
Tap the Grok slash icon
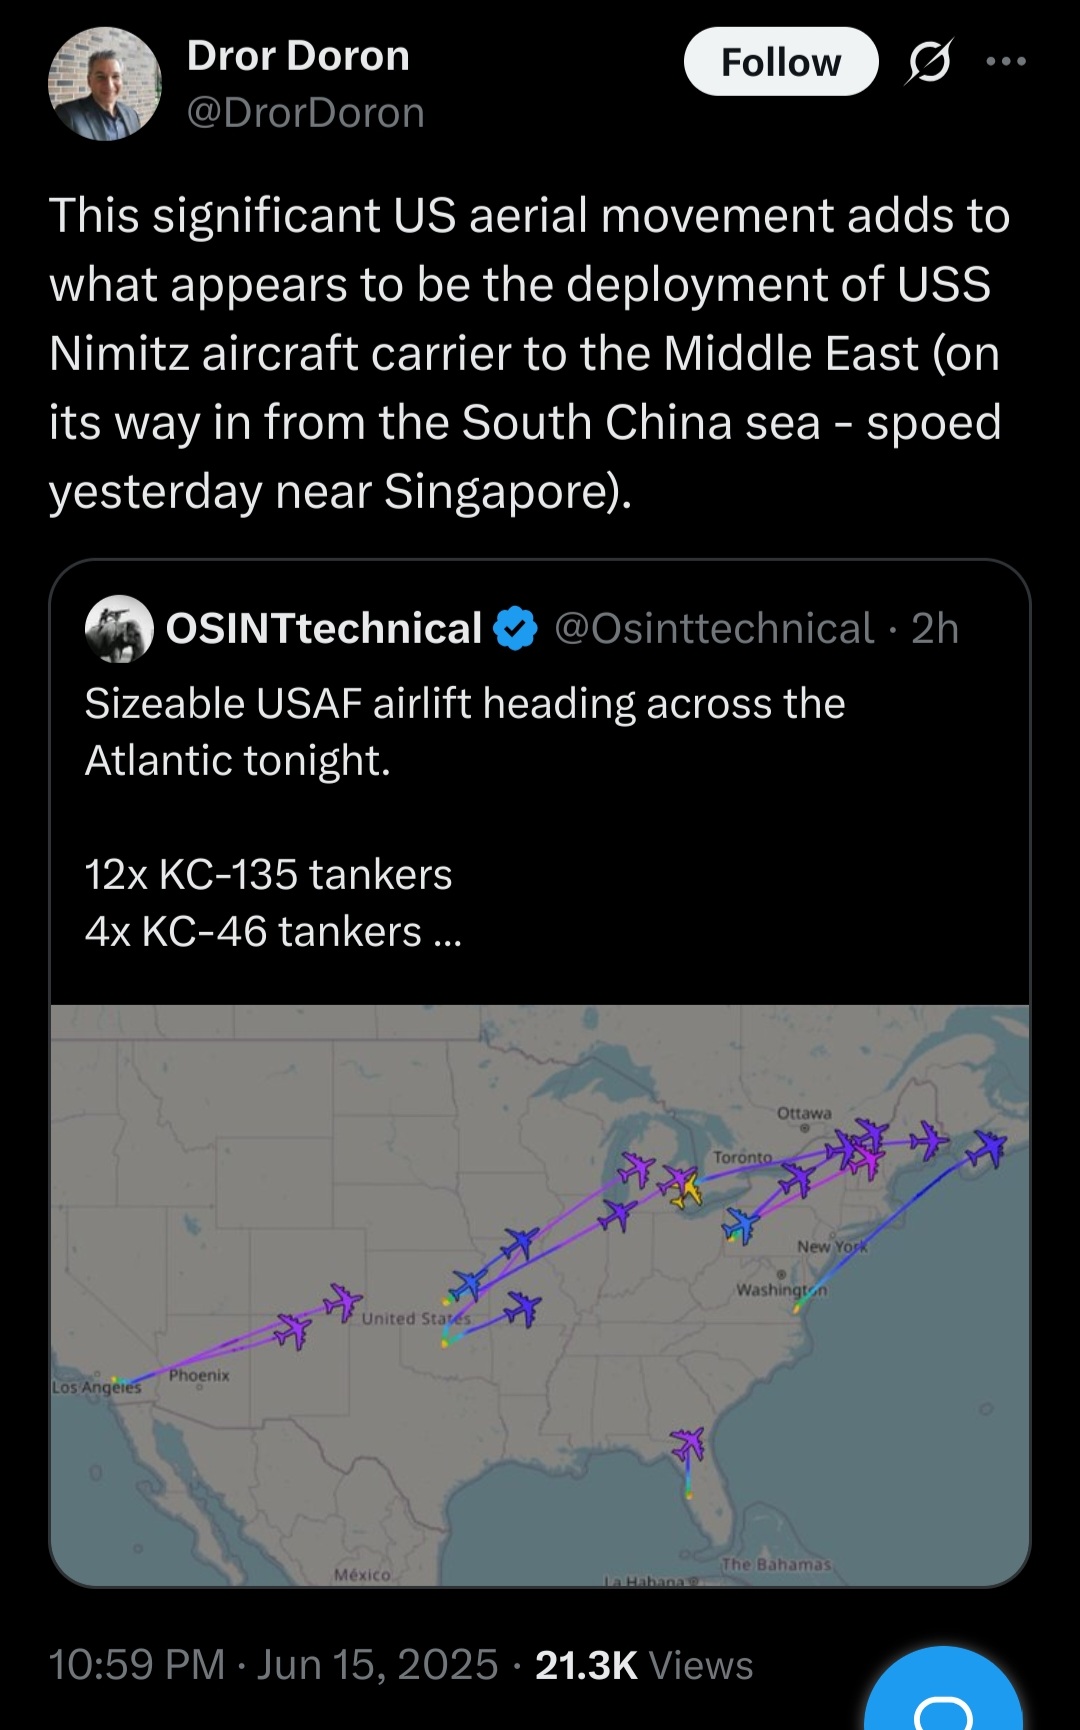(929, 62)
